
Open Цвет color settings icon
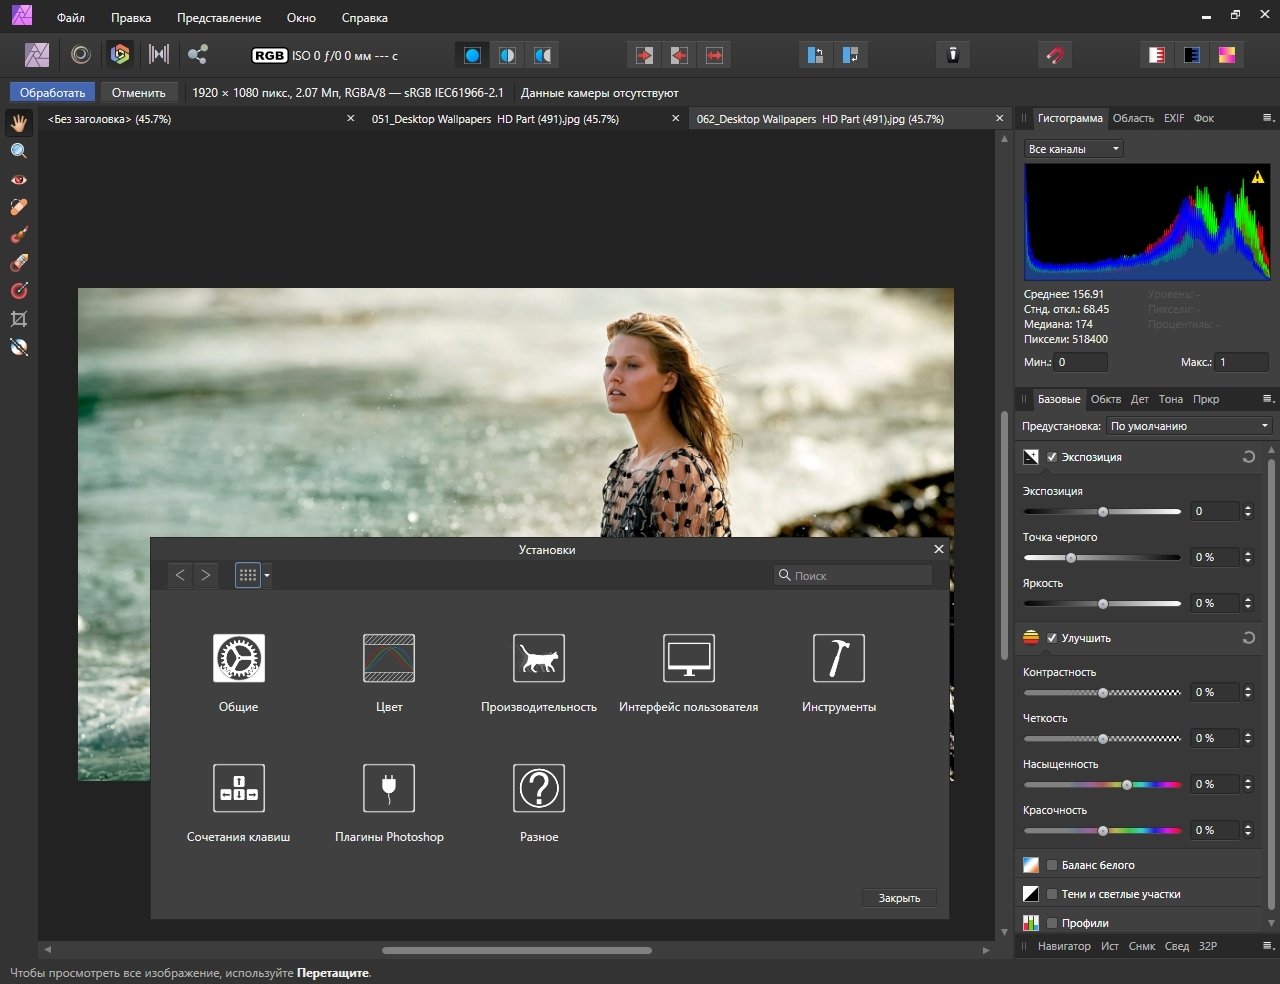pyautogui.click(x=389, y=659)
